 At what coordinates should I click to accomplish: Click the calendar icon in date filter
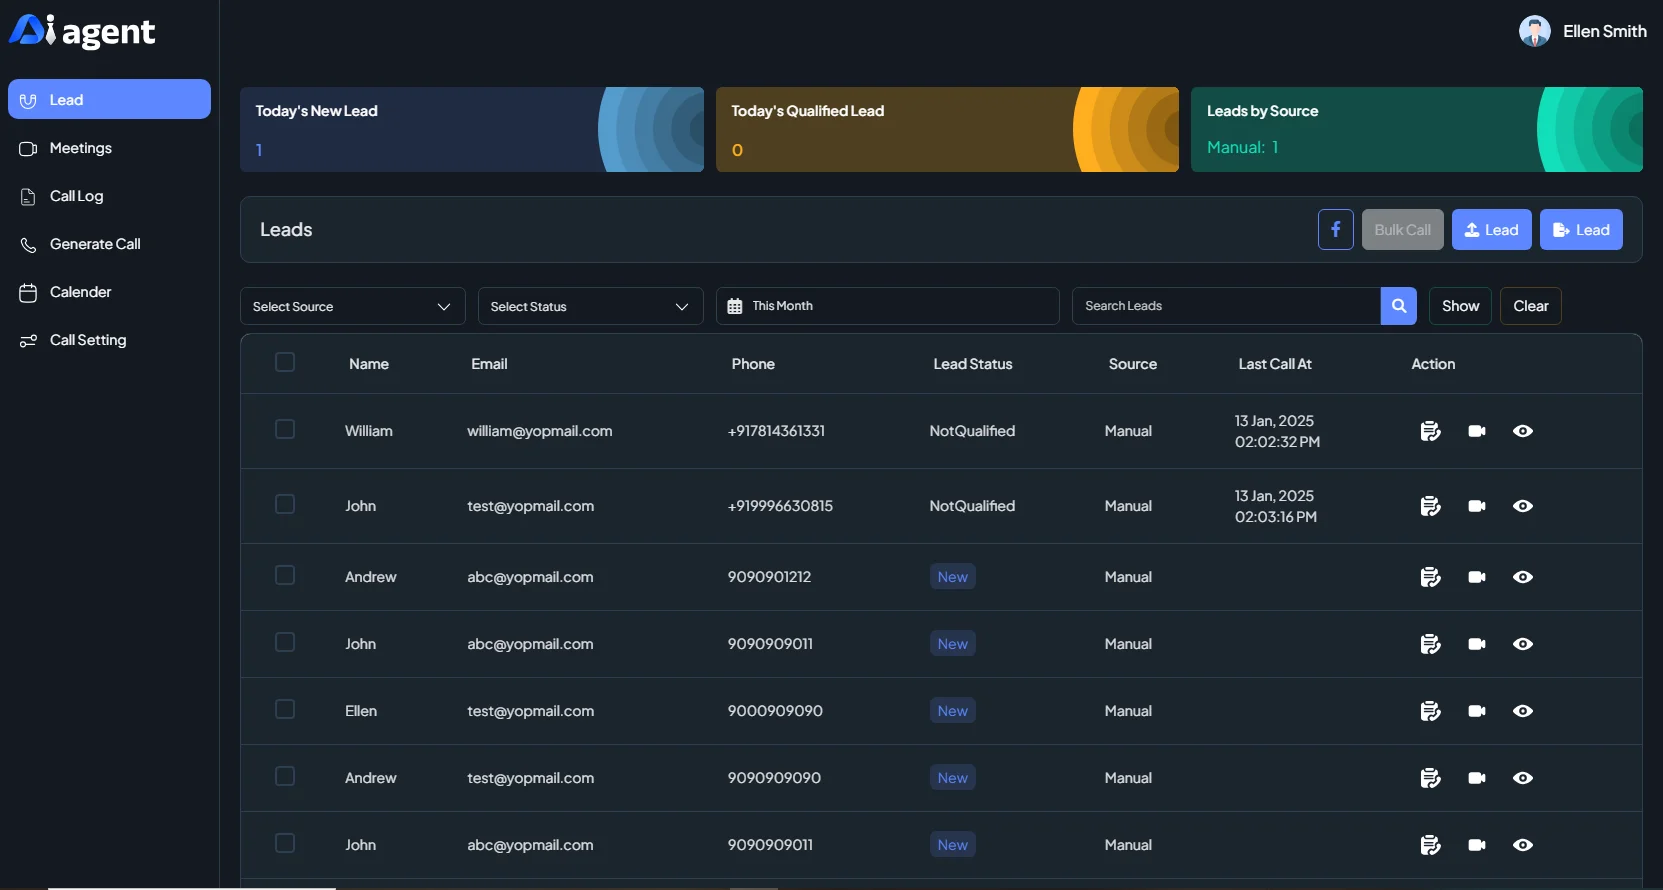pyautogui.click(x=735, y=306)
